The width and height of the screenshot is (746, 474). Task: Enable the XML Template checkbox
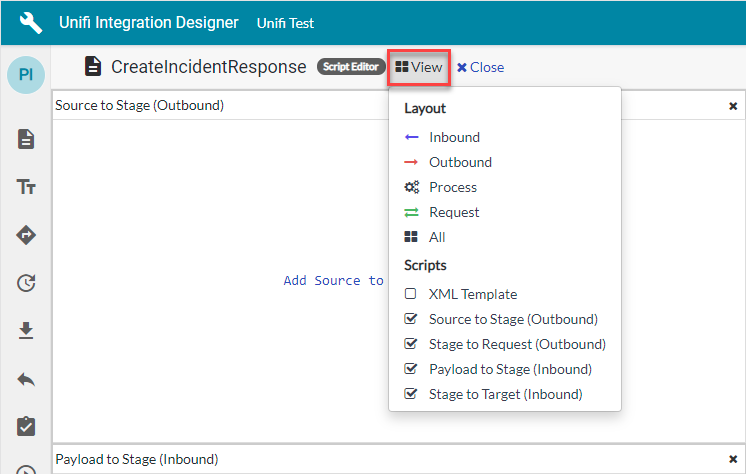(410, 295)
